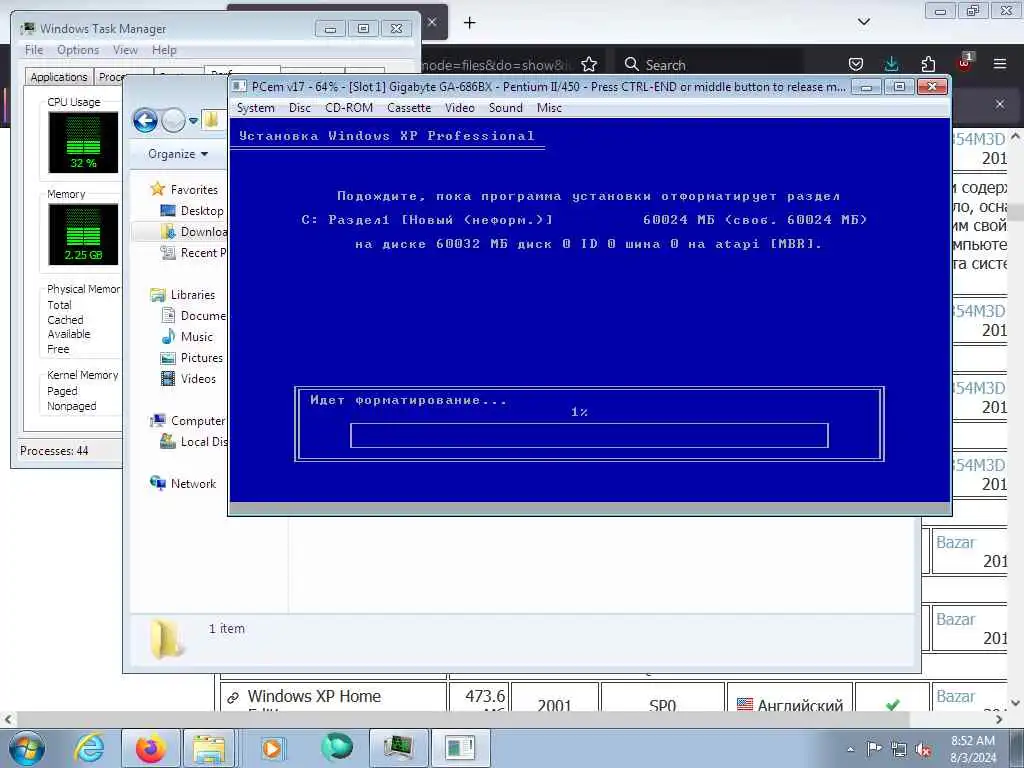Launch Windows Media Player from taskbar

(272, 748)
